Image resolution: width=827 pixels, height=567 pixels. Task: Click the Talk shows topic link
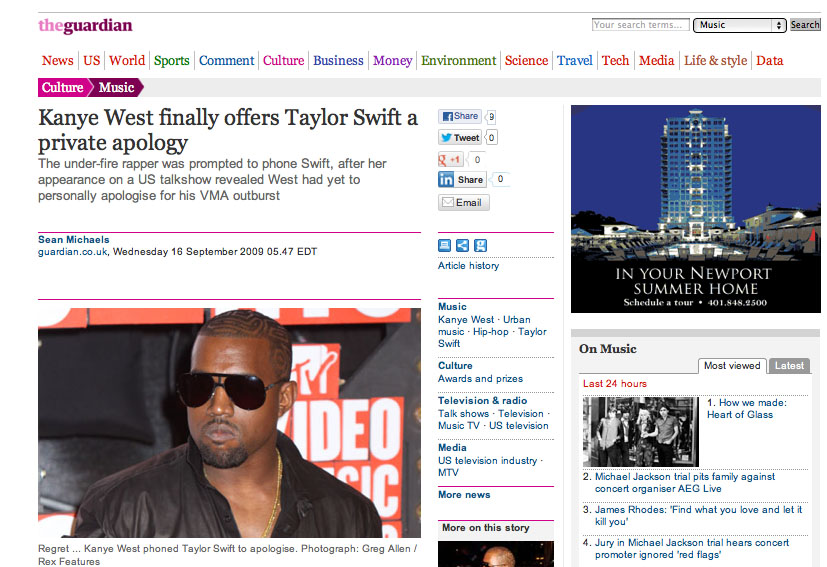tap(464, 414)
